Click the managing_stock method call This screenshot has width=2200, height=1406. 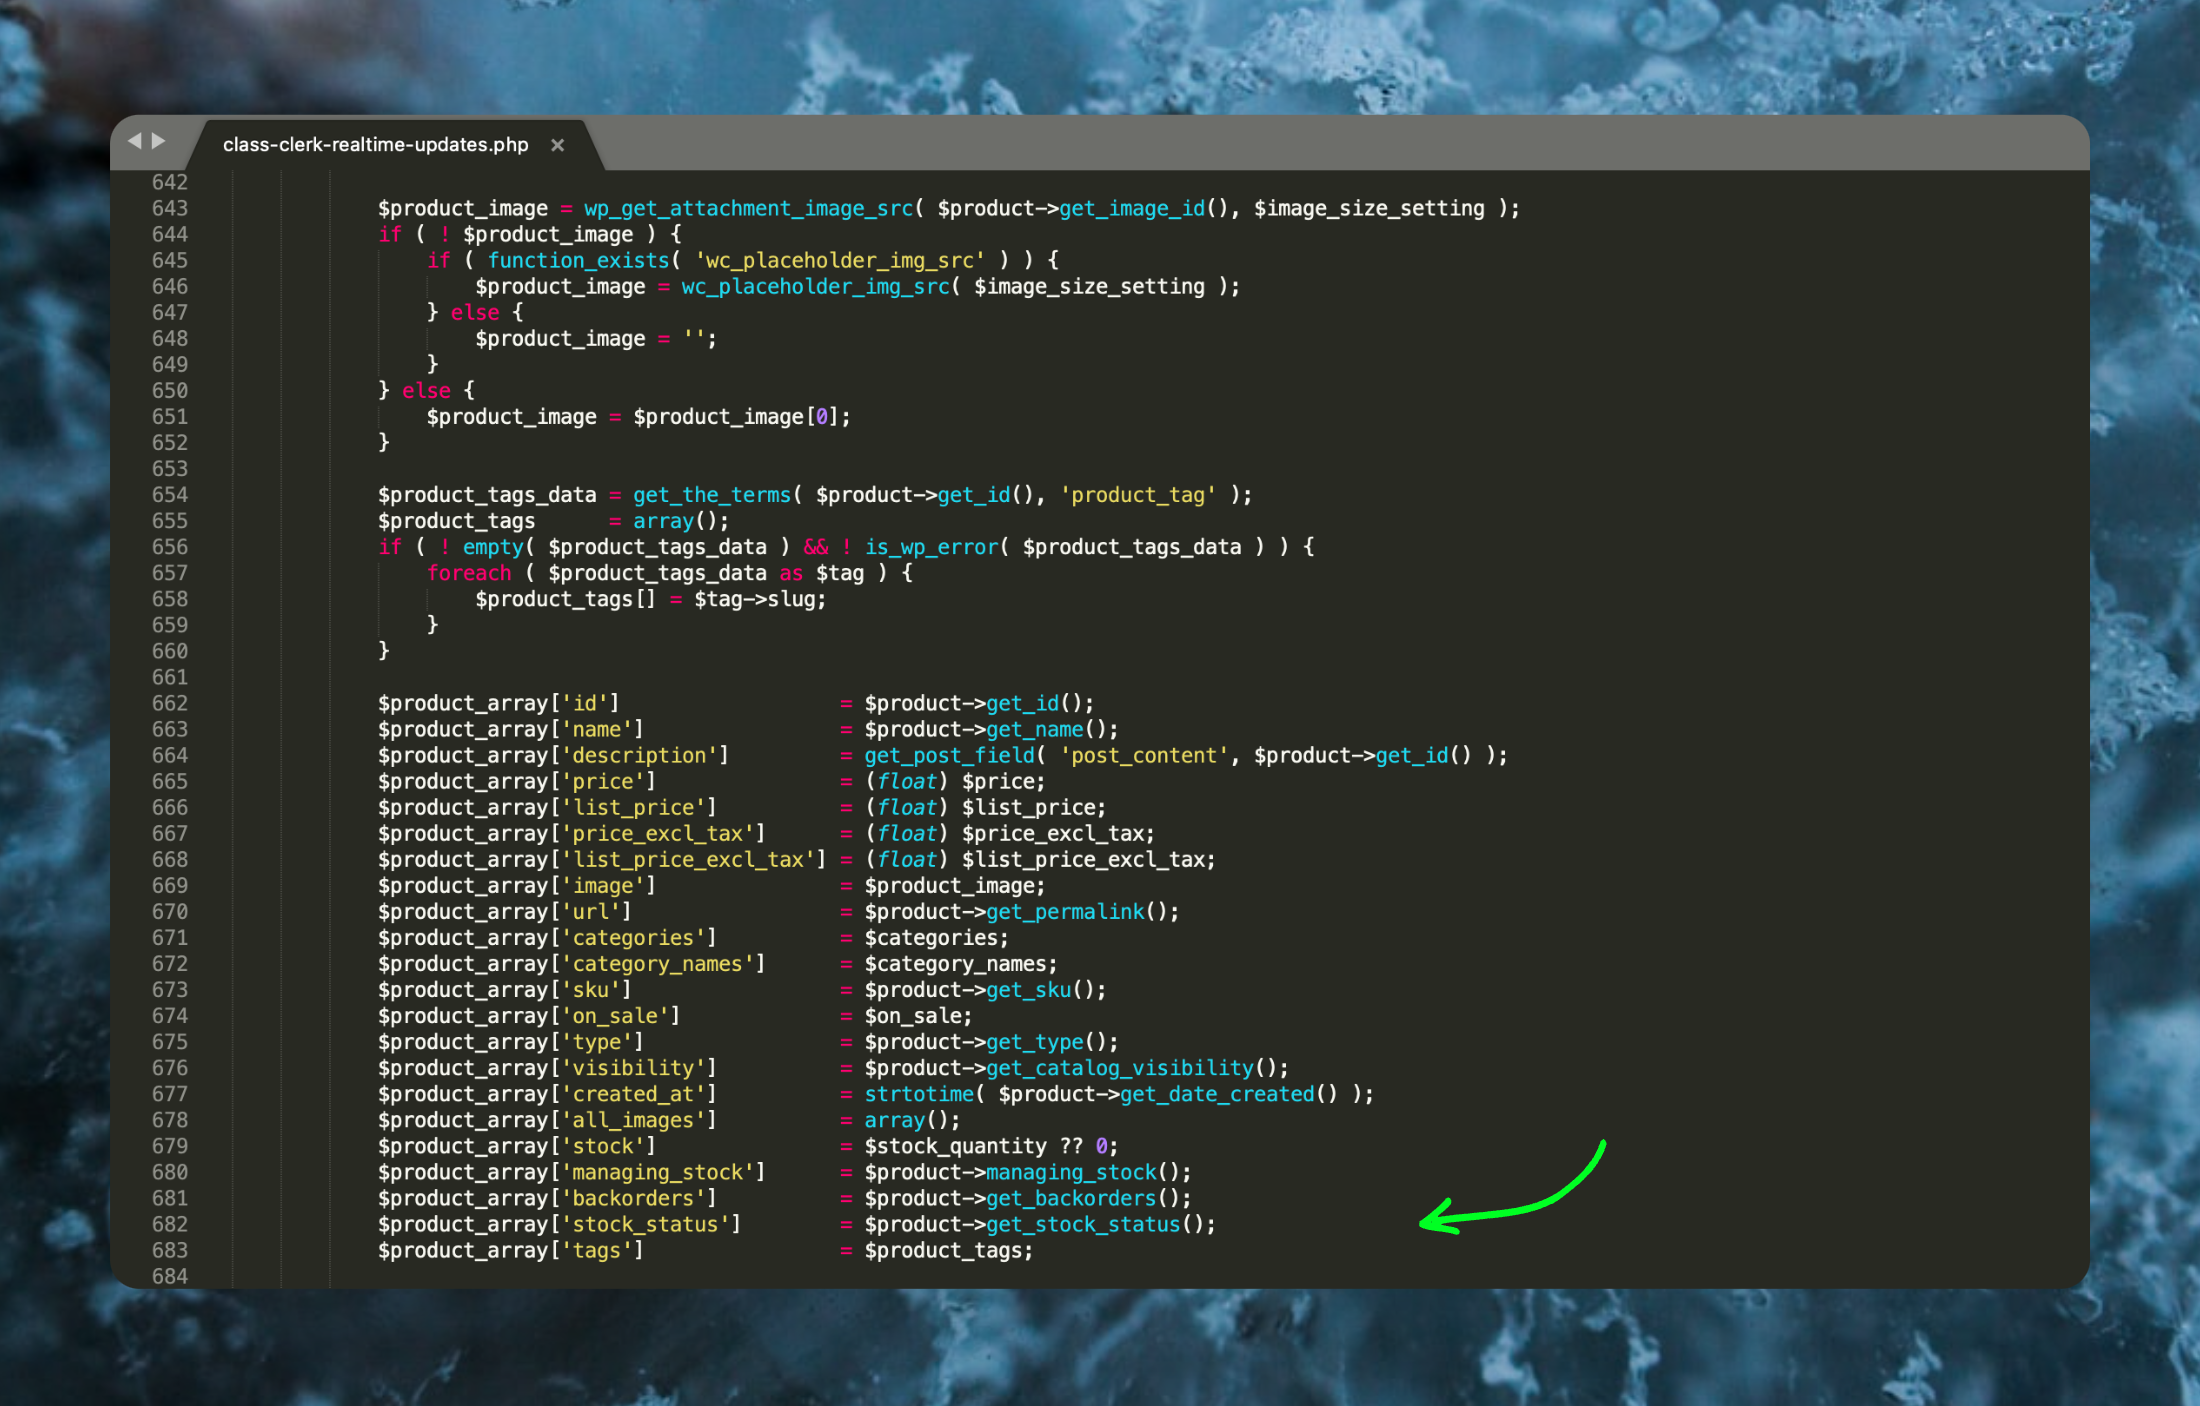pos(1071,1172)
